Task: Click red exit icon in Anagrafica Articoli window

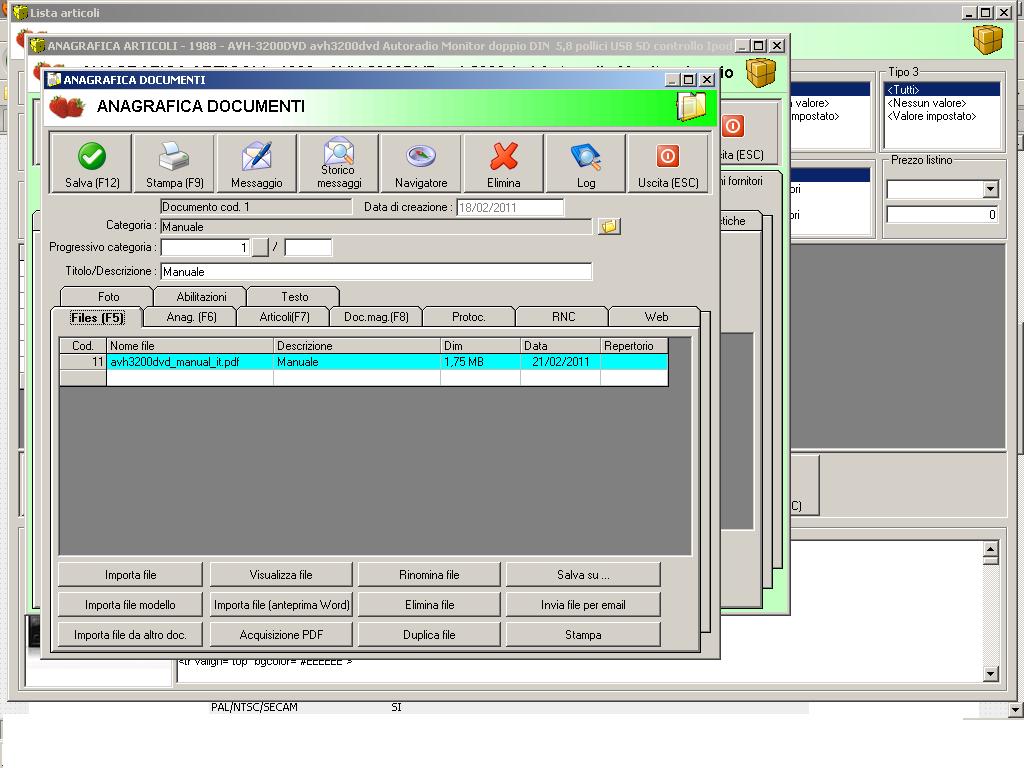Action: pos(733,125)
